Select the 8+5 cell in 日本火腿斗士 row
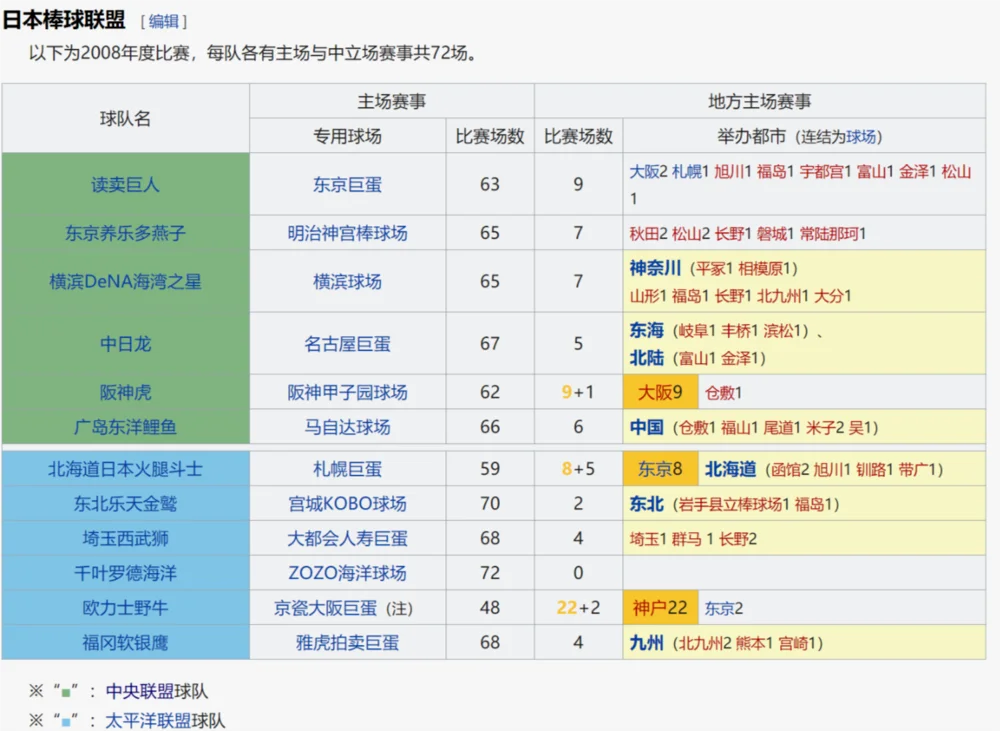Screen dimensions: 1000x731 click(578, 469)
